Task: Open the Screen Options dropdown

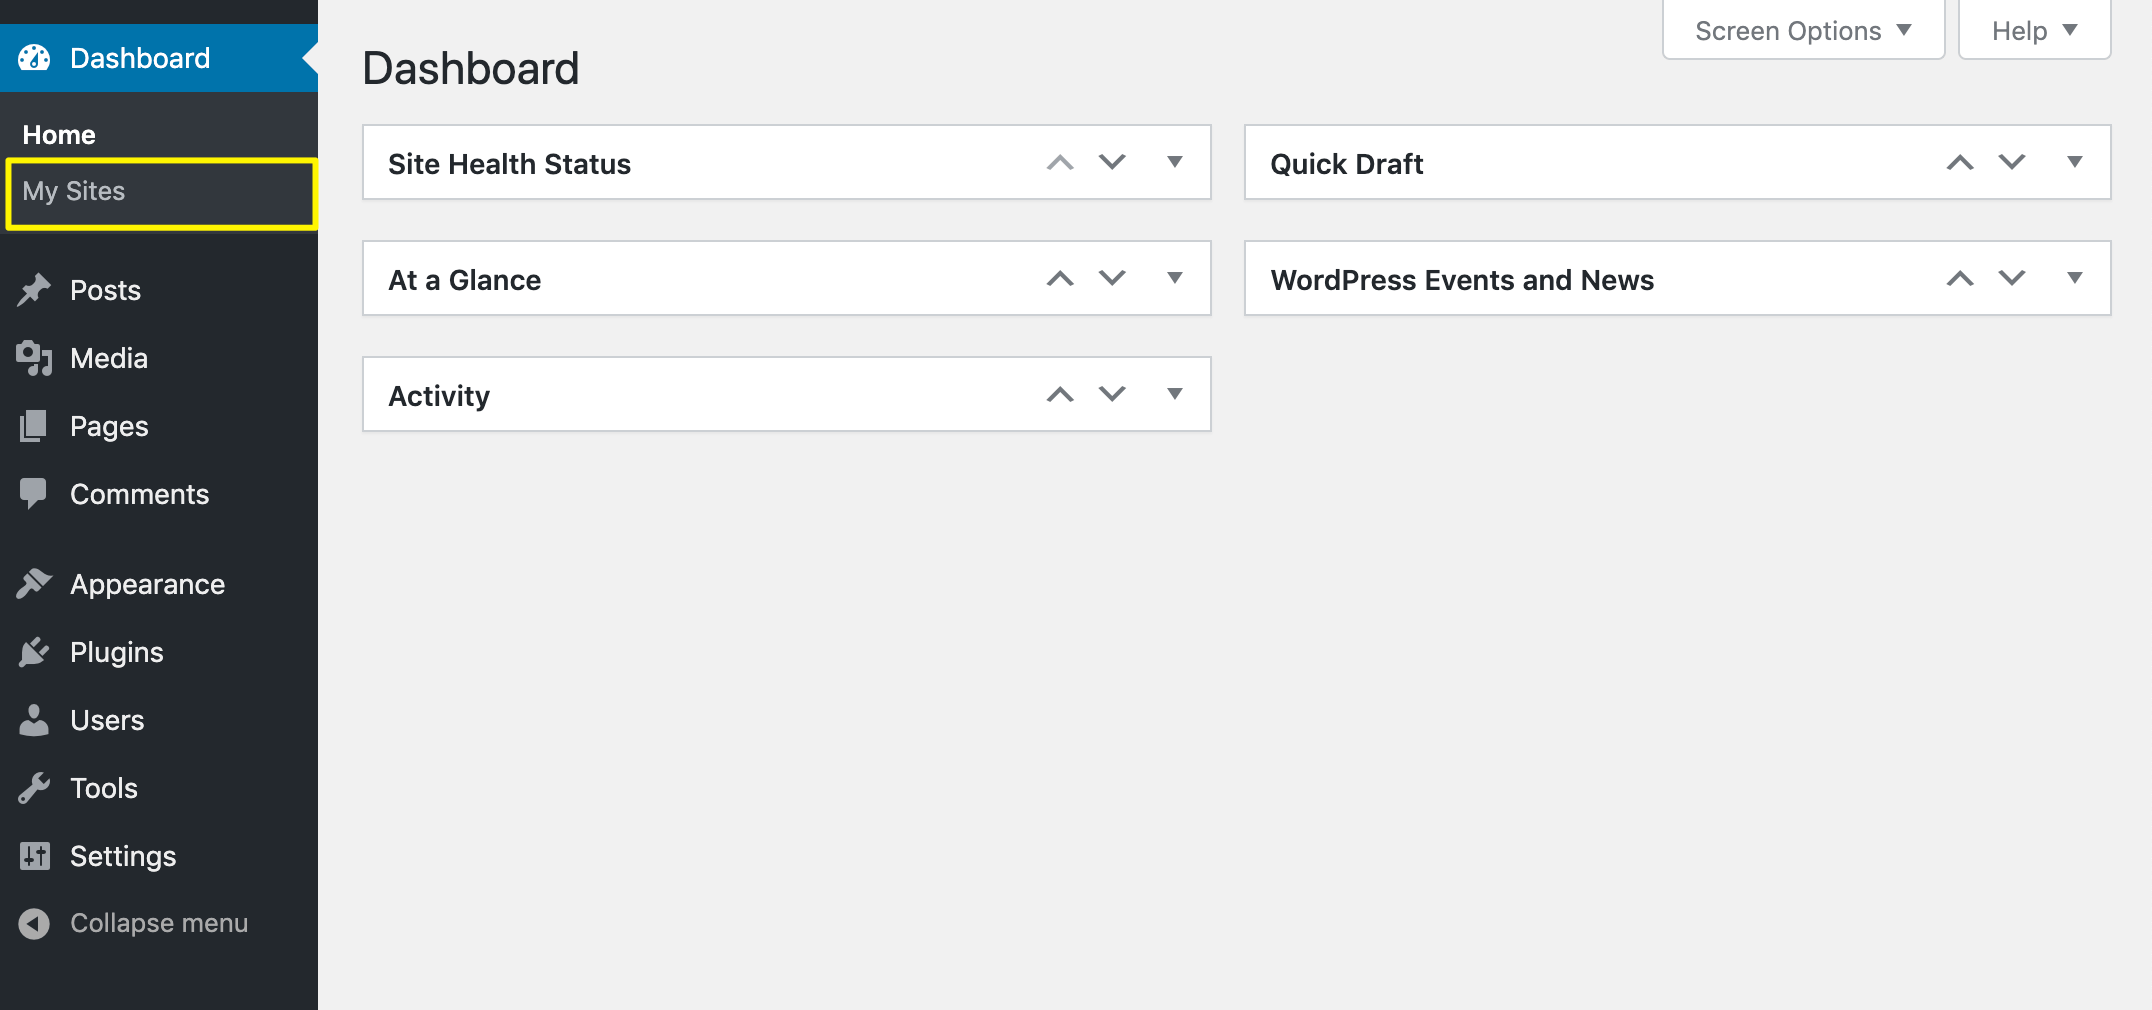Action: click(1803, 31)
